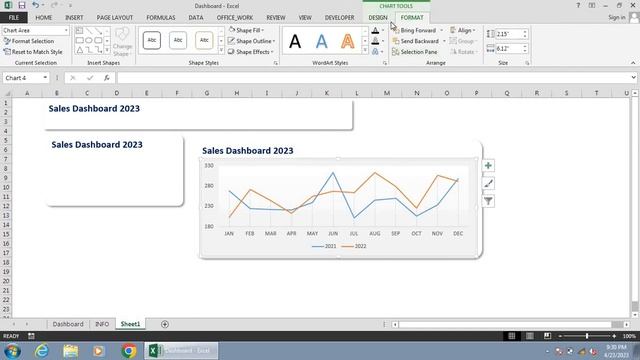Screen dimensions: 640x360
Task: Open the Bring Forward dropdown arrow
Action: 441,31
